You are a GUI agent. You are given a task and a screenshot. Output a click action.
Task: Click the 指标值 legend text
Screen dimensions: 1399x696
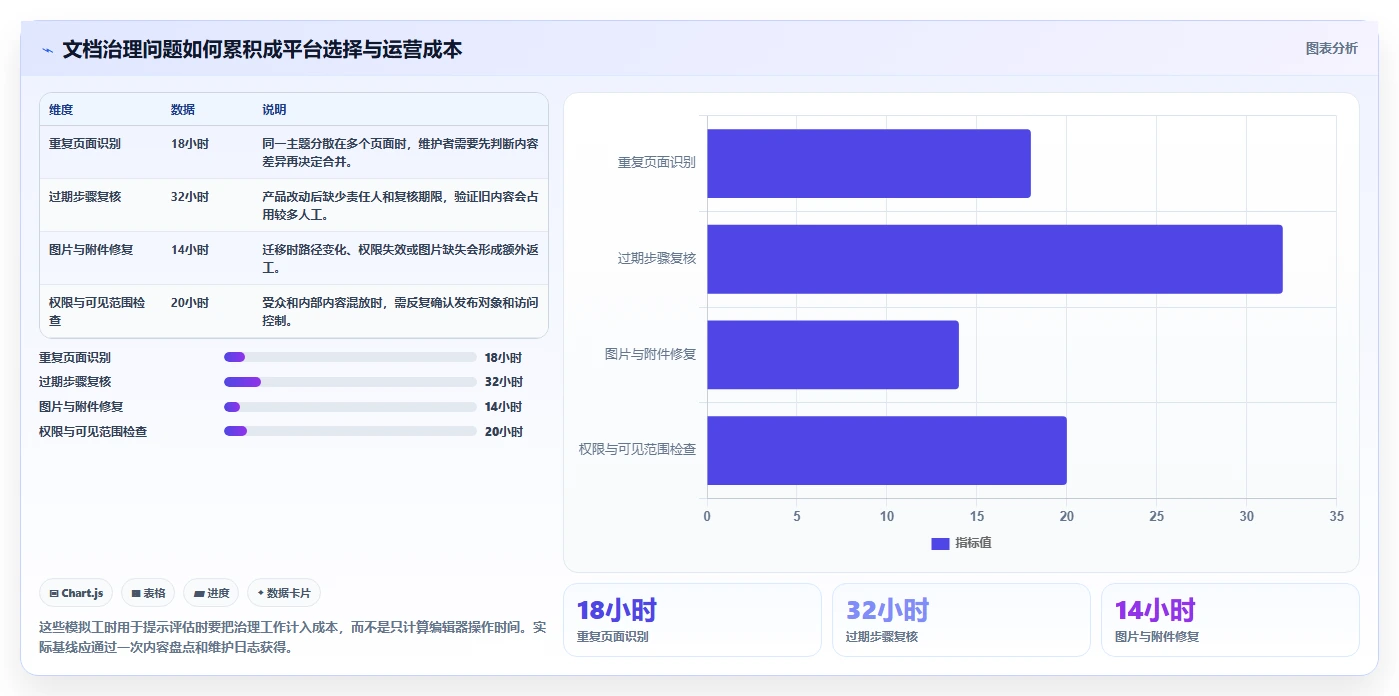coord(973,543)
